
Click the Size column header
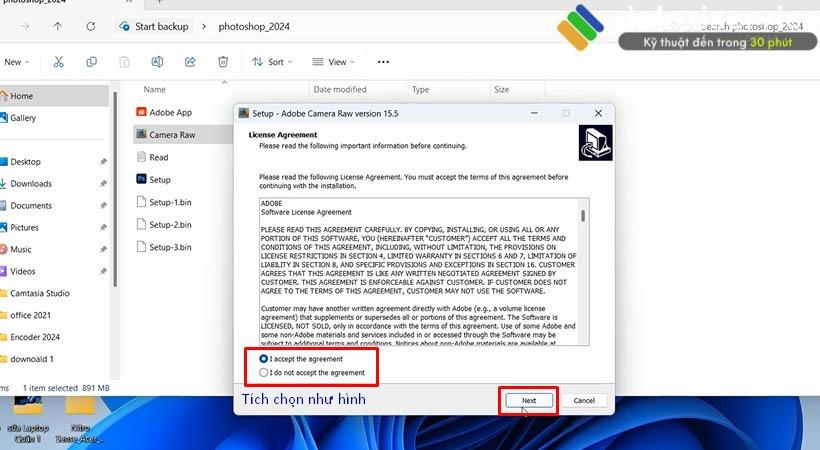(502, 89)
